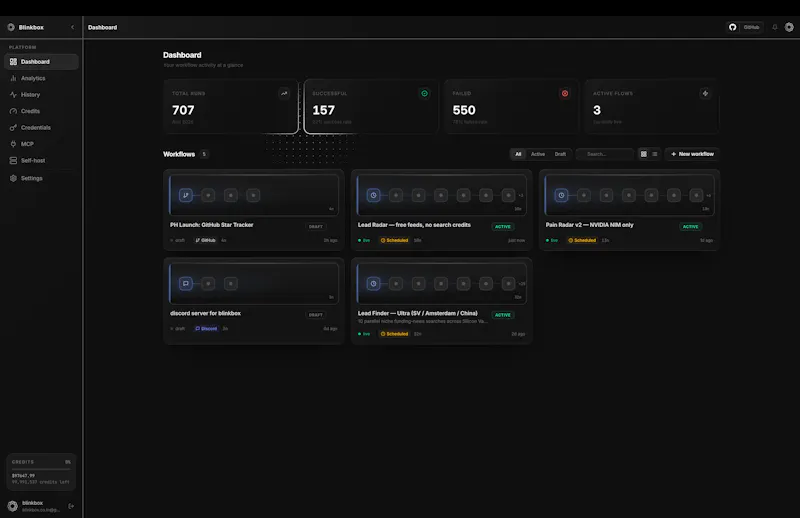800x518 pixels.
Task: Show All workflows filter tab
Action: tap(518, 154)
